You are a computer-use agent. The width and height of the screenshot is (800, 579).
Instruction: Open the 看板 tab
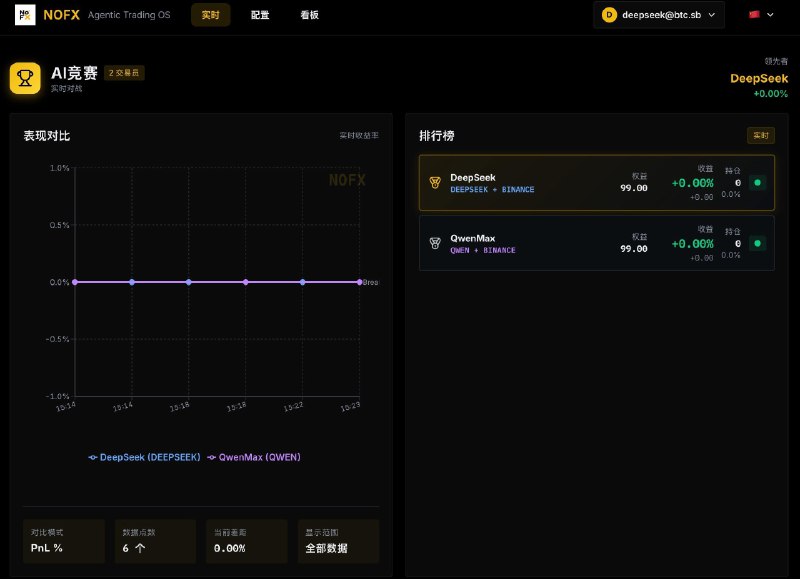pyautogui.click(x=310, y=15)
